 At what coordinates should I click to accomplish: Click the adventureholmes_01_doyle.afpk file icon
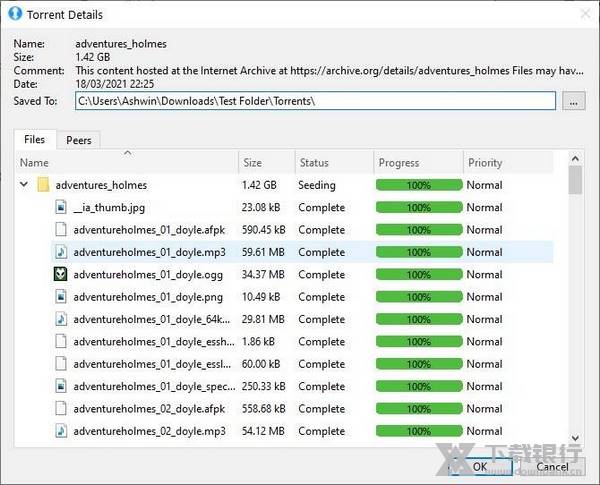point(61,230)
